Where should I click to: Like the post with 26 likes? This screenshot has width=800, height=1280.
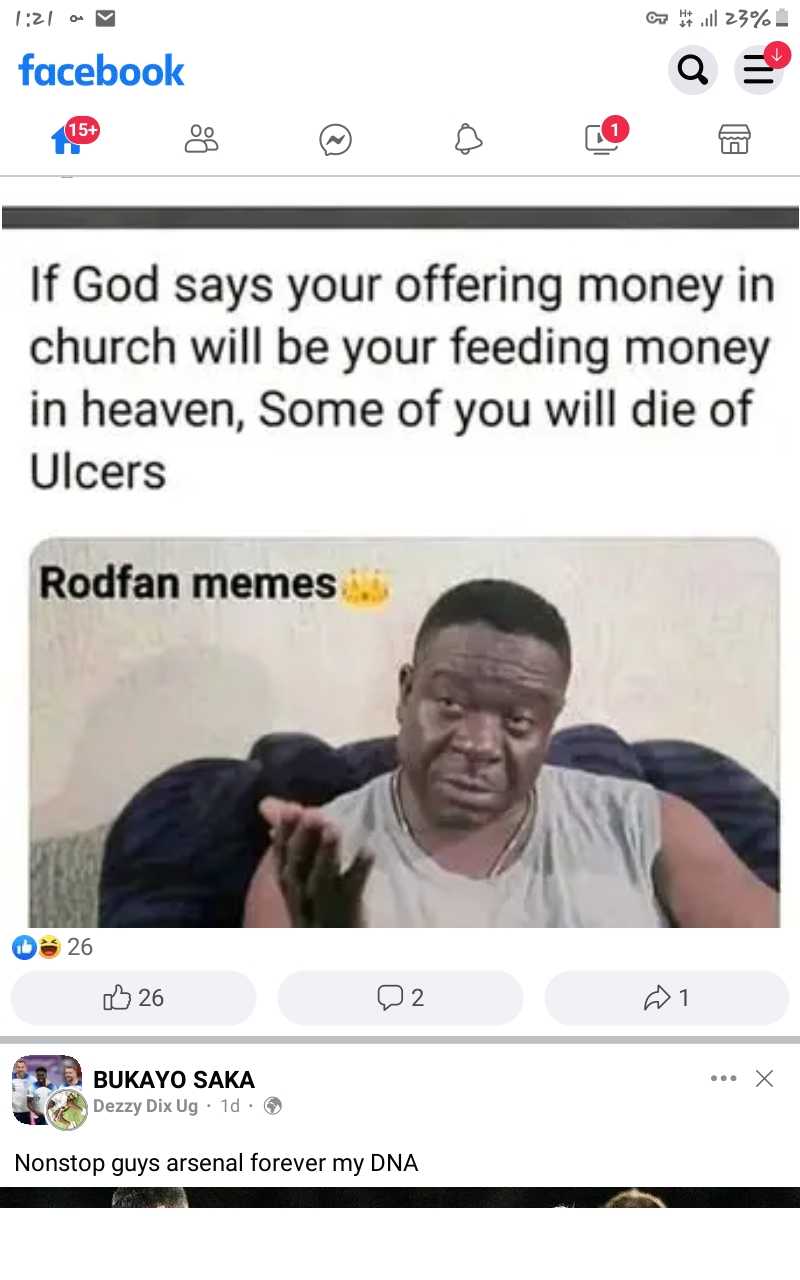click(x=133, y=997)
